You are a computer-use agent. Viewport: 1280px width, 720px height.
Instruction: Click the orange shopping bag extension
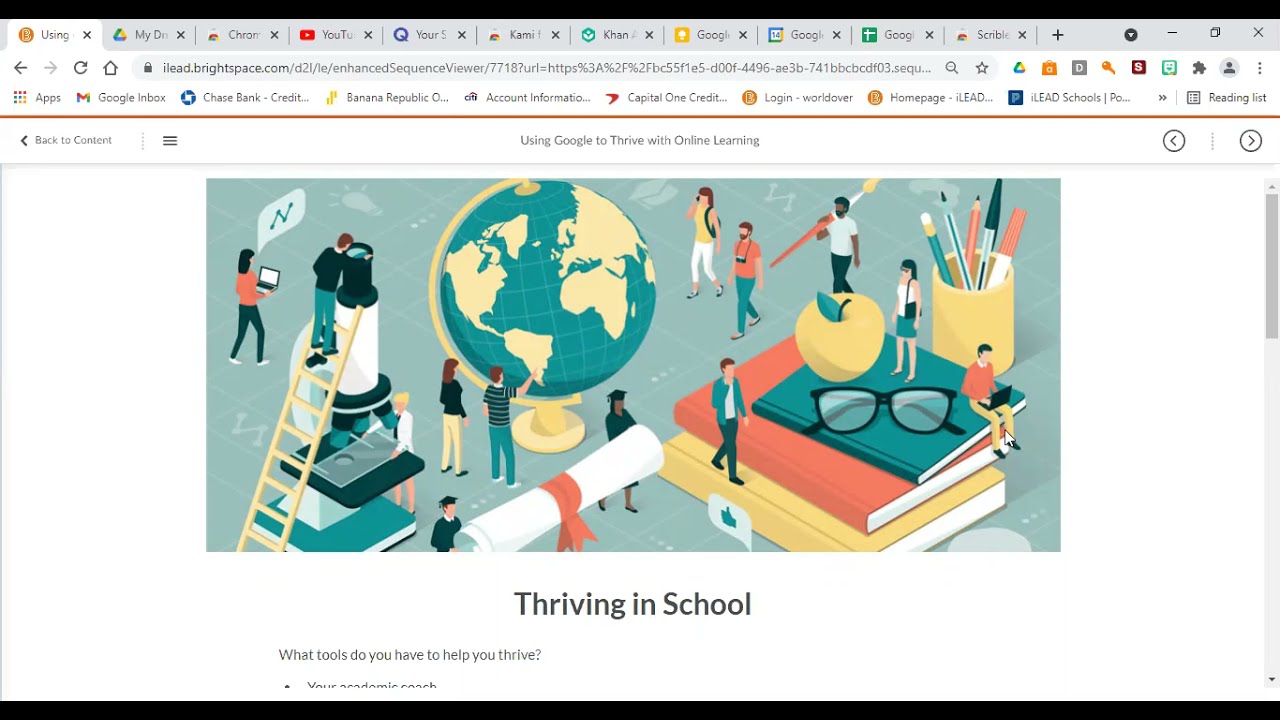tap(1049, 68)
